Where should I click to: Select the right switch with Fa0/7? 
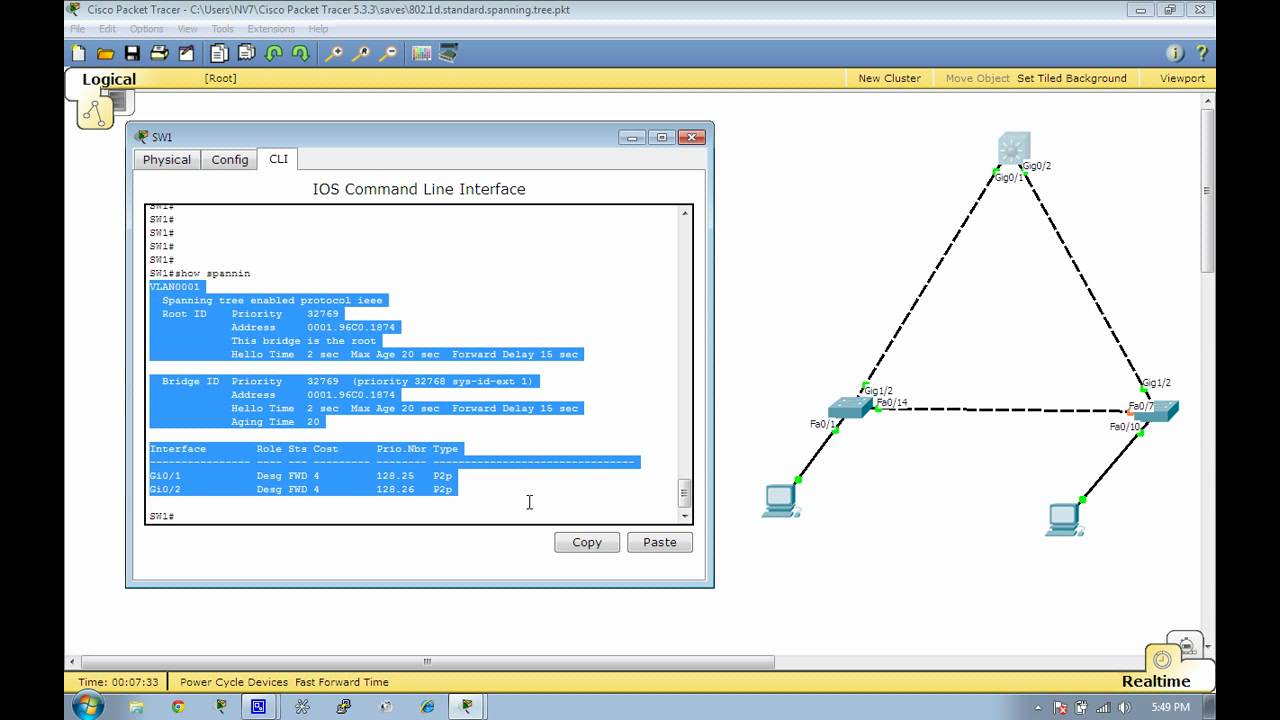pyautogui.click(x=1157, y=410)
